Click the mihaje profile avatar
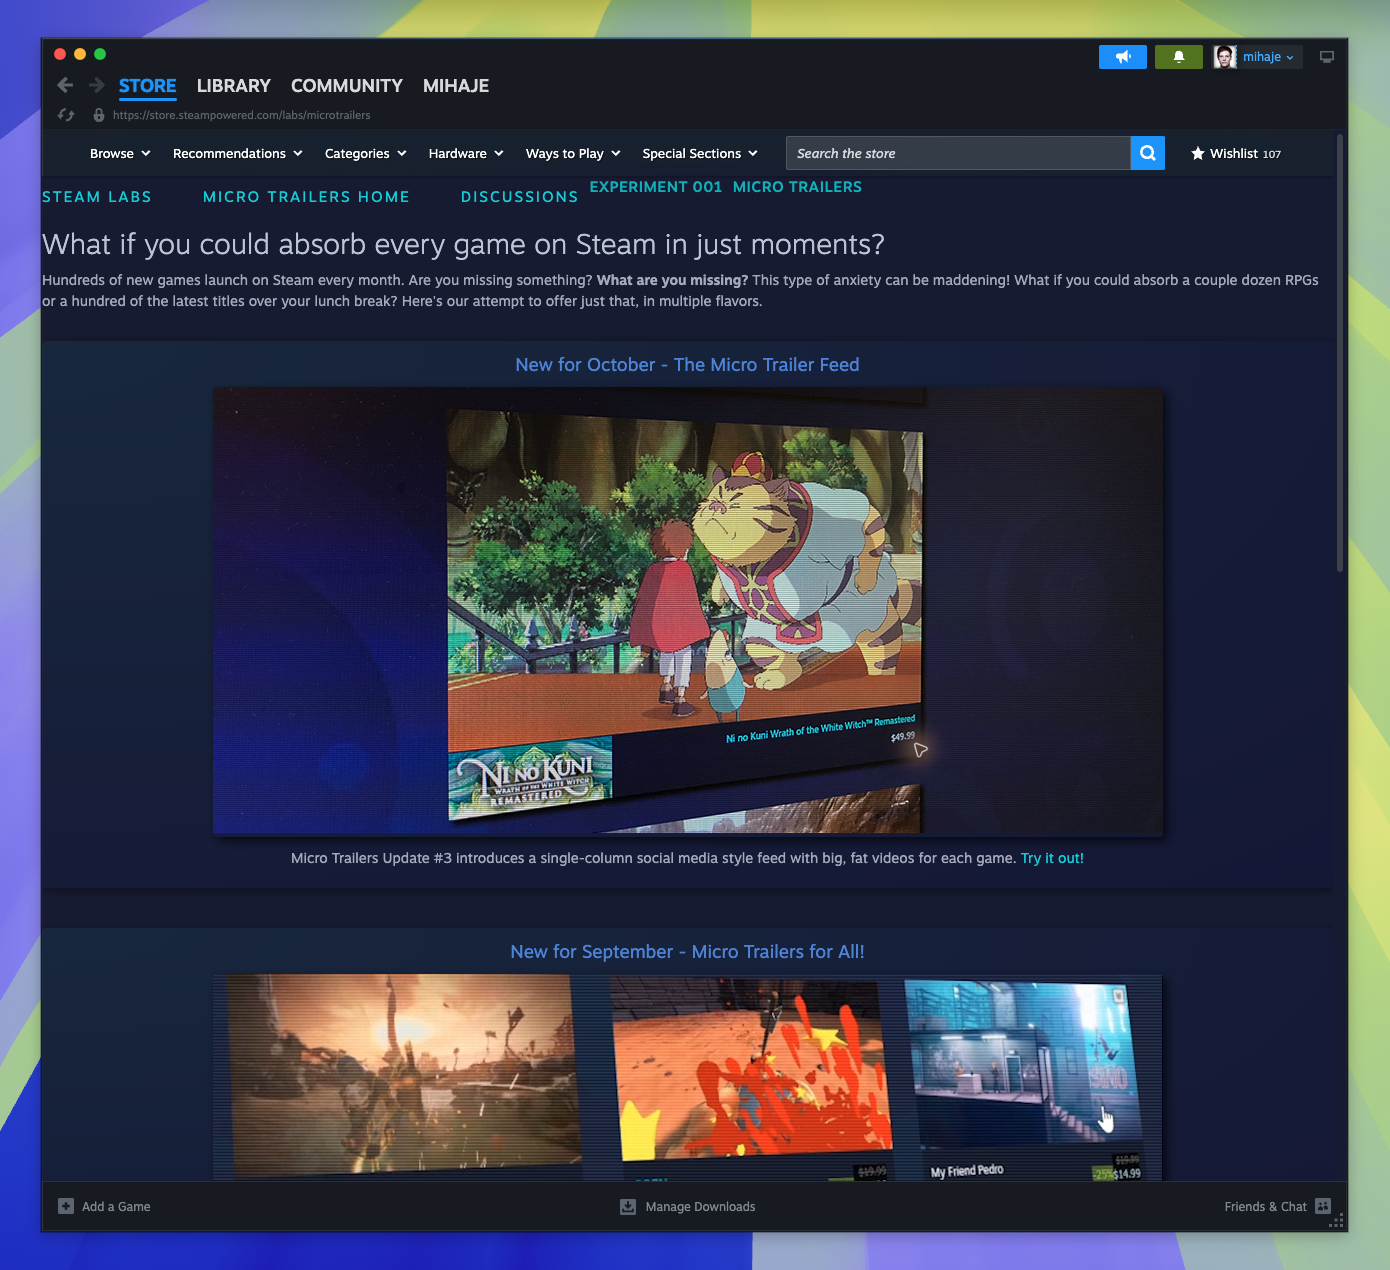Viewport: 1390px width, 1270px height. click(x=1225, y=57)
